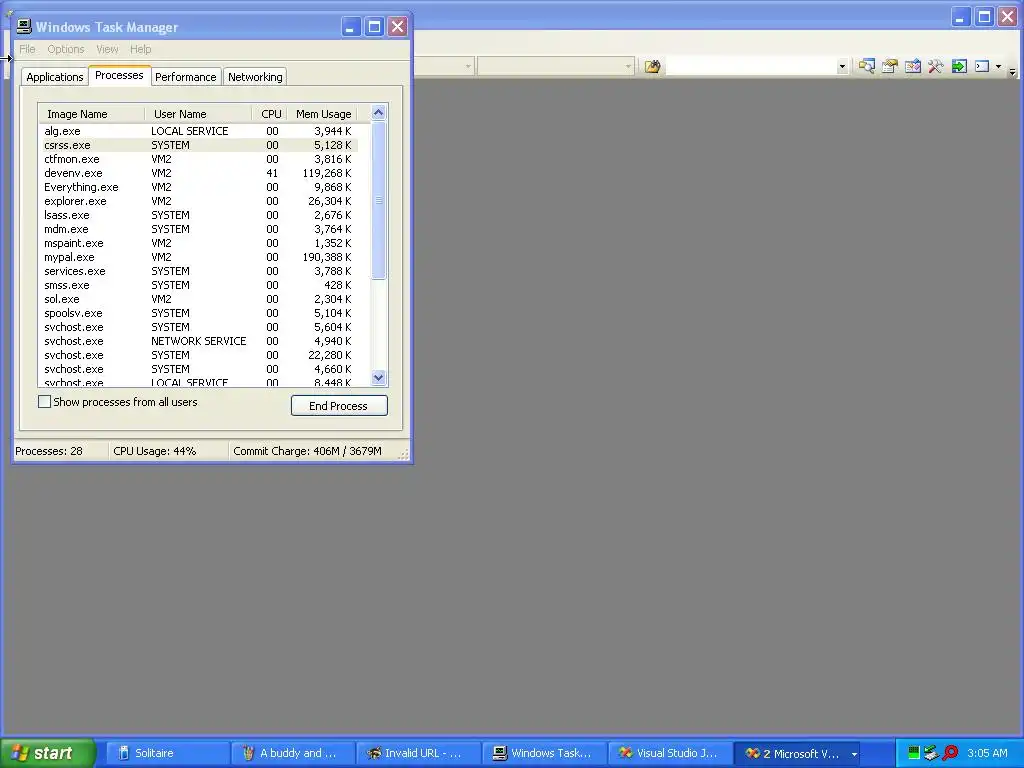This screenshot has width=1024, height=768.
Task: Switch to Solitaire on the taskbar
Action: click(x=167, y=753)
